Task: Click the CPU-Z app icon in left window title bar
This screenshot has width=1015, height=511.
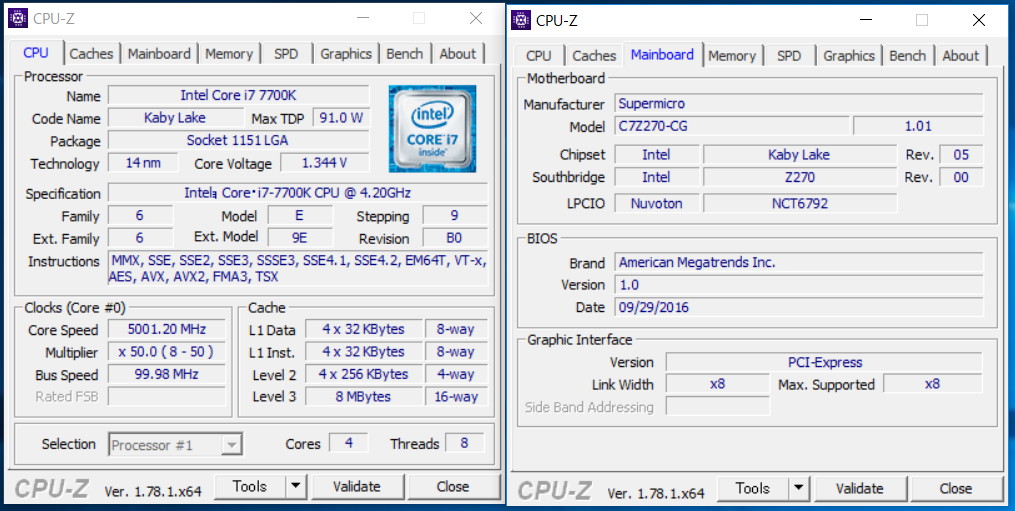Action: (18, 18)
